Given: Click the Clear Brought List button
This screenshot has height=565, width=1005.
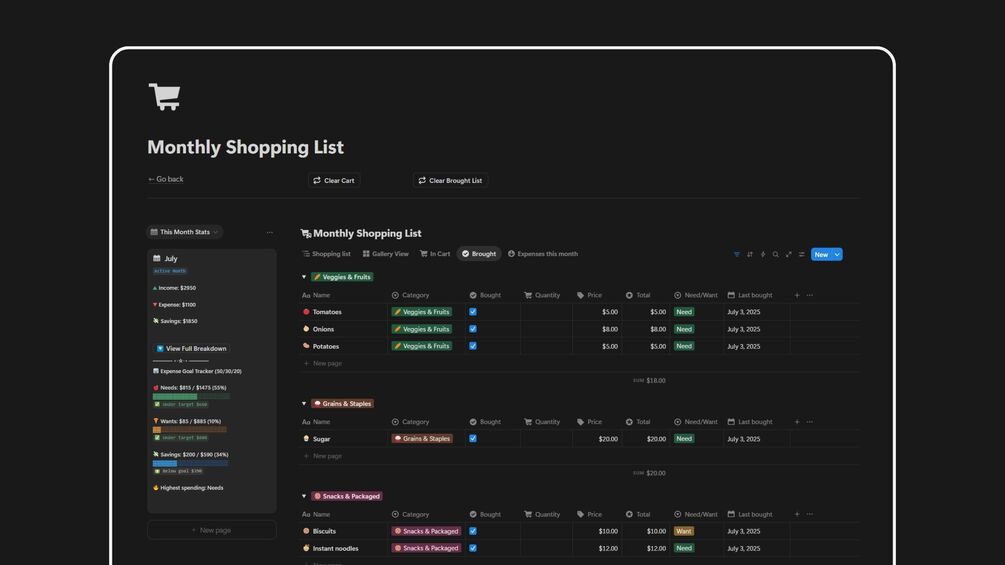Looking at the screenshot, I should [x=451, y=181].
